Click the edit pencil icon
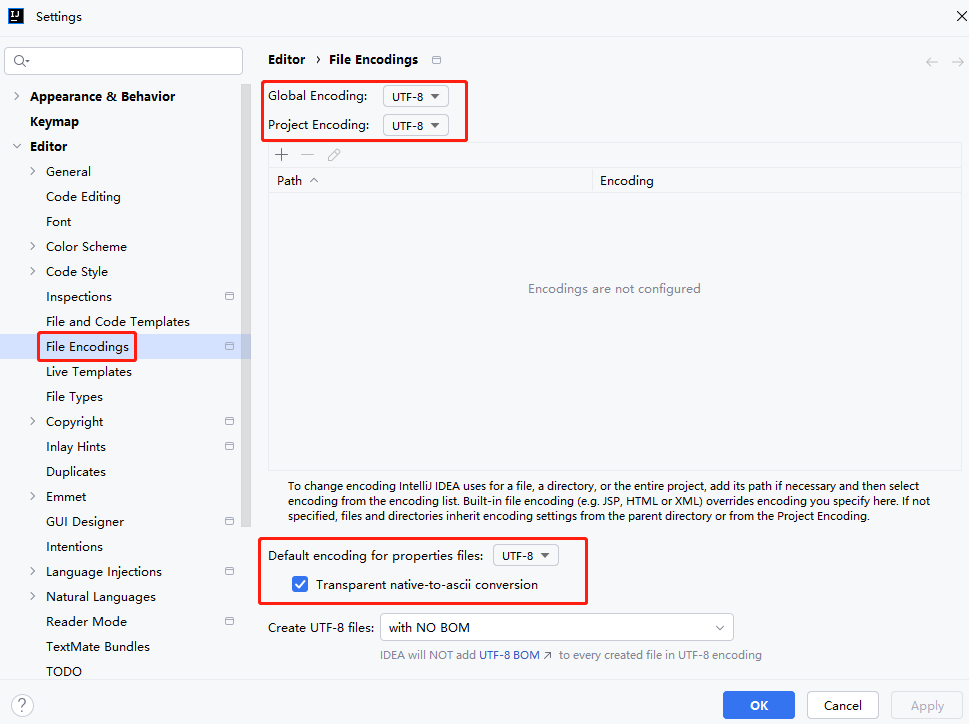Viewport: 969px width, 724px height. point(334,155)
